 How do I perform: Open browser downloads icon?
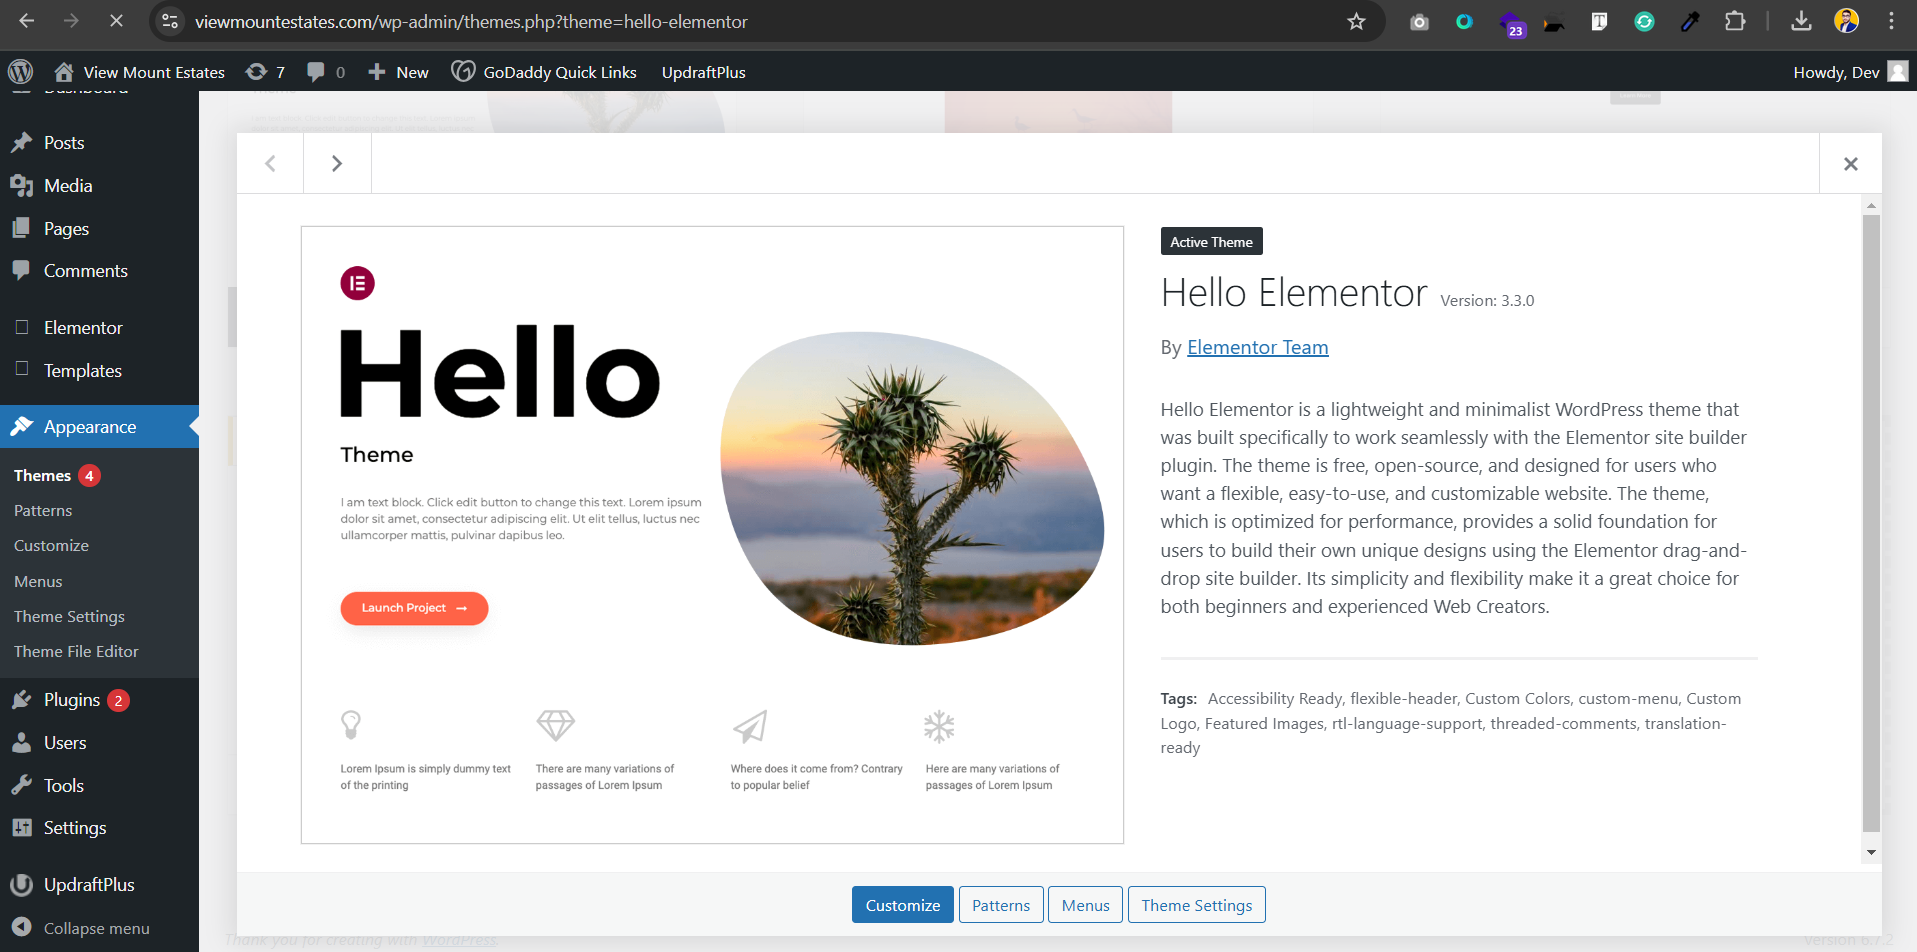click(1801, 21)
